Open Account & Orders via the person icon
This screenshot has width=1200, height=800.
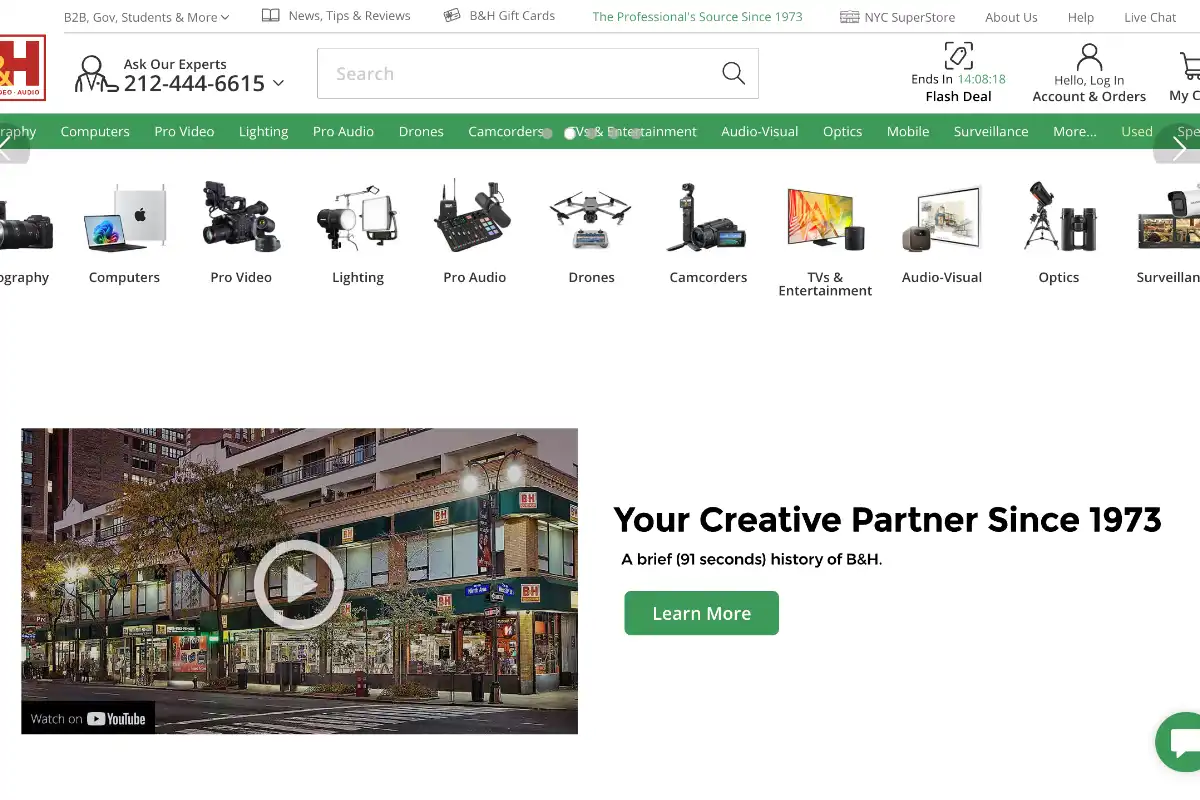pyautogui.click(x=1089, y=56)
